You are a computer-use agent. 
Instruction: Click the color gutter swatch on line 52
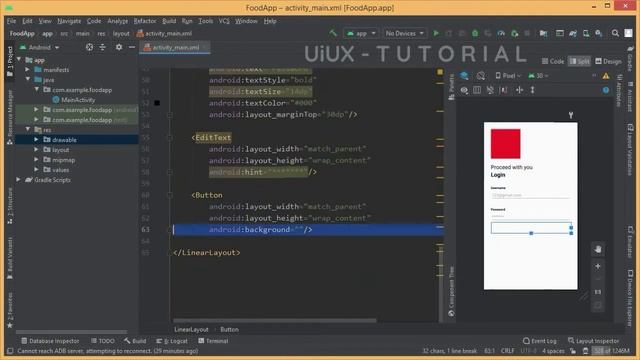pyautogui.click(x=157, y=103)
